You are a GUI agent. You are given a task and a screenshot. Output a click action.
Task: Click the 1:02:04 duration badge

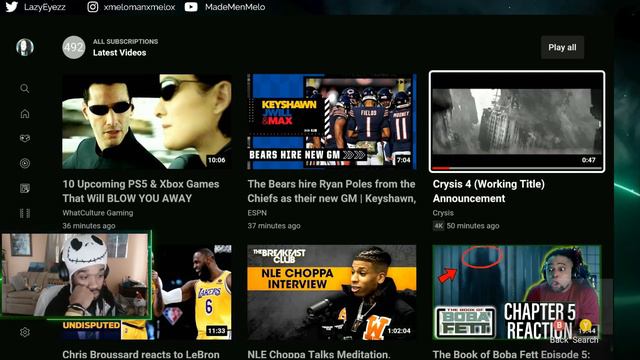point(399,331)
